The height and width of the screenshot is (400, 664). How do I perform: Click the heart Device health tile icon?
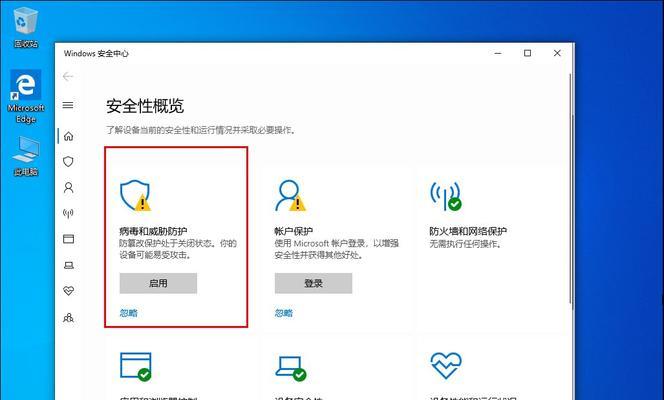[x=446, y=366]
